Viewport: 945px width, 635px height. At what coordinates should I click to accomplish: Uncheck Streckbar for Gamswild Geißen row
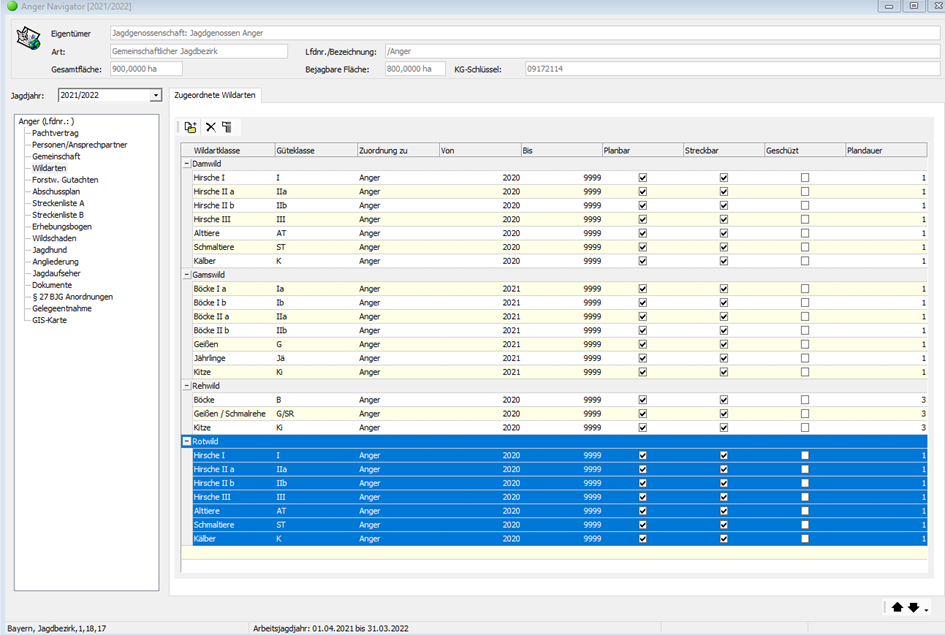[724, 344]
